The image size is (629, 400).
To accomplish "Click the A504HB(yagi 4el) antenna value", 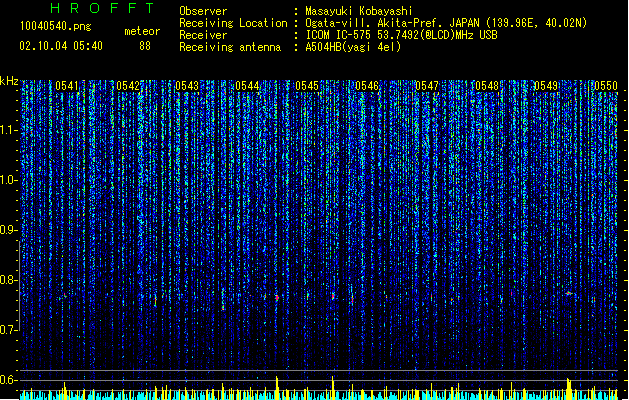I will coord(353,47).
